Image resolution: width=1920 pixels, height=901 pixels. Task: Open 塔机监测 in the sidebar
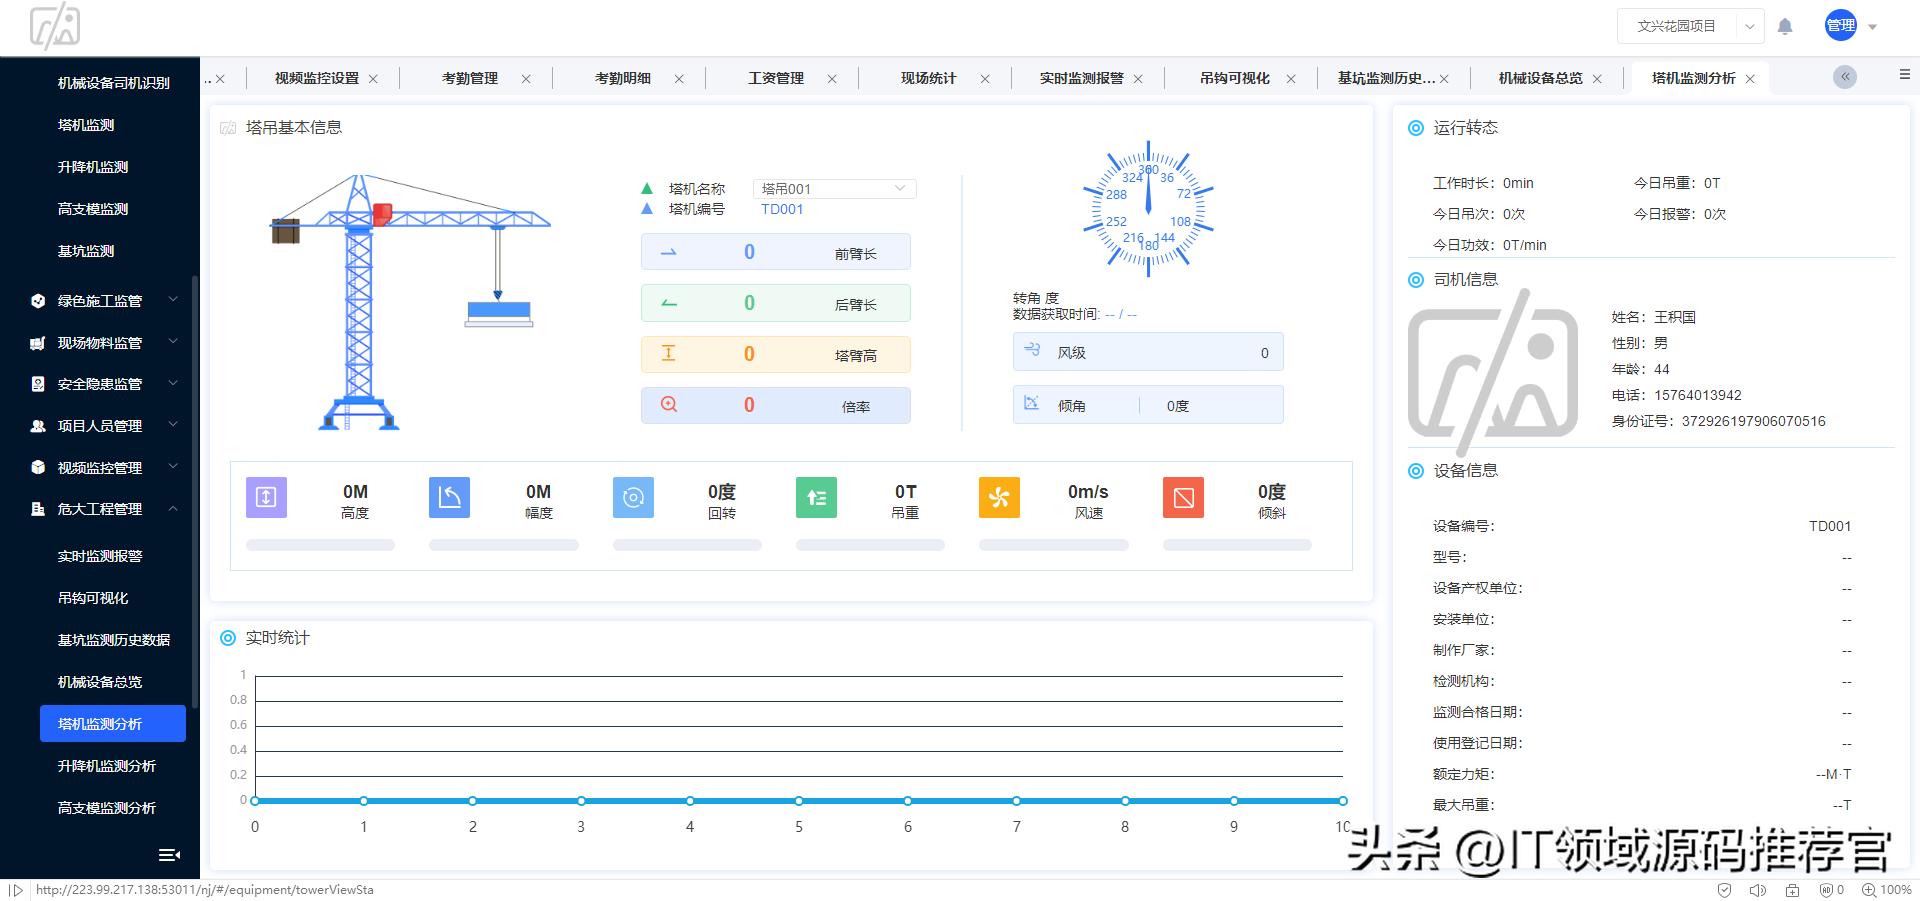(86, 125)
